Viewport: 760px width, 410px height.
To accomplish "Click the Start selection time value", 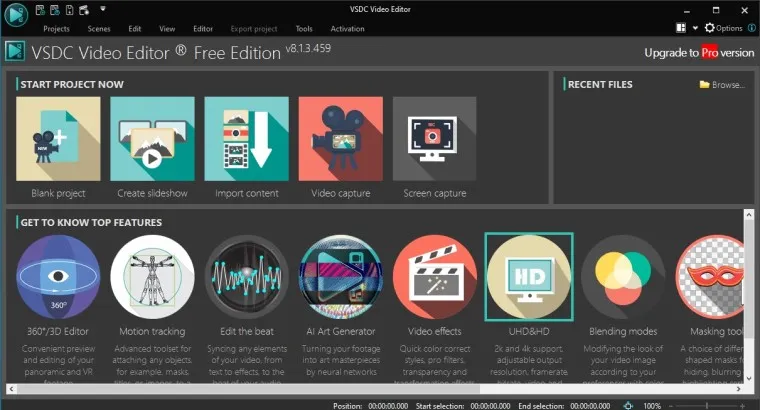I will [490, 406].
